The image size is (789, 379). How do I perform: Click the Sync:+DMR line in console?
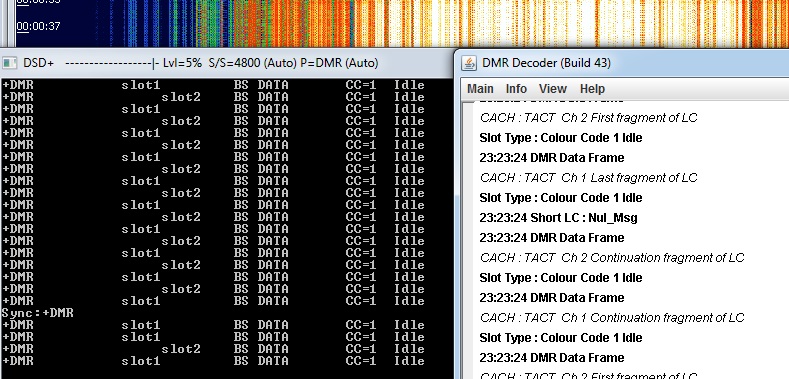click(x=38, y=313)
